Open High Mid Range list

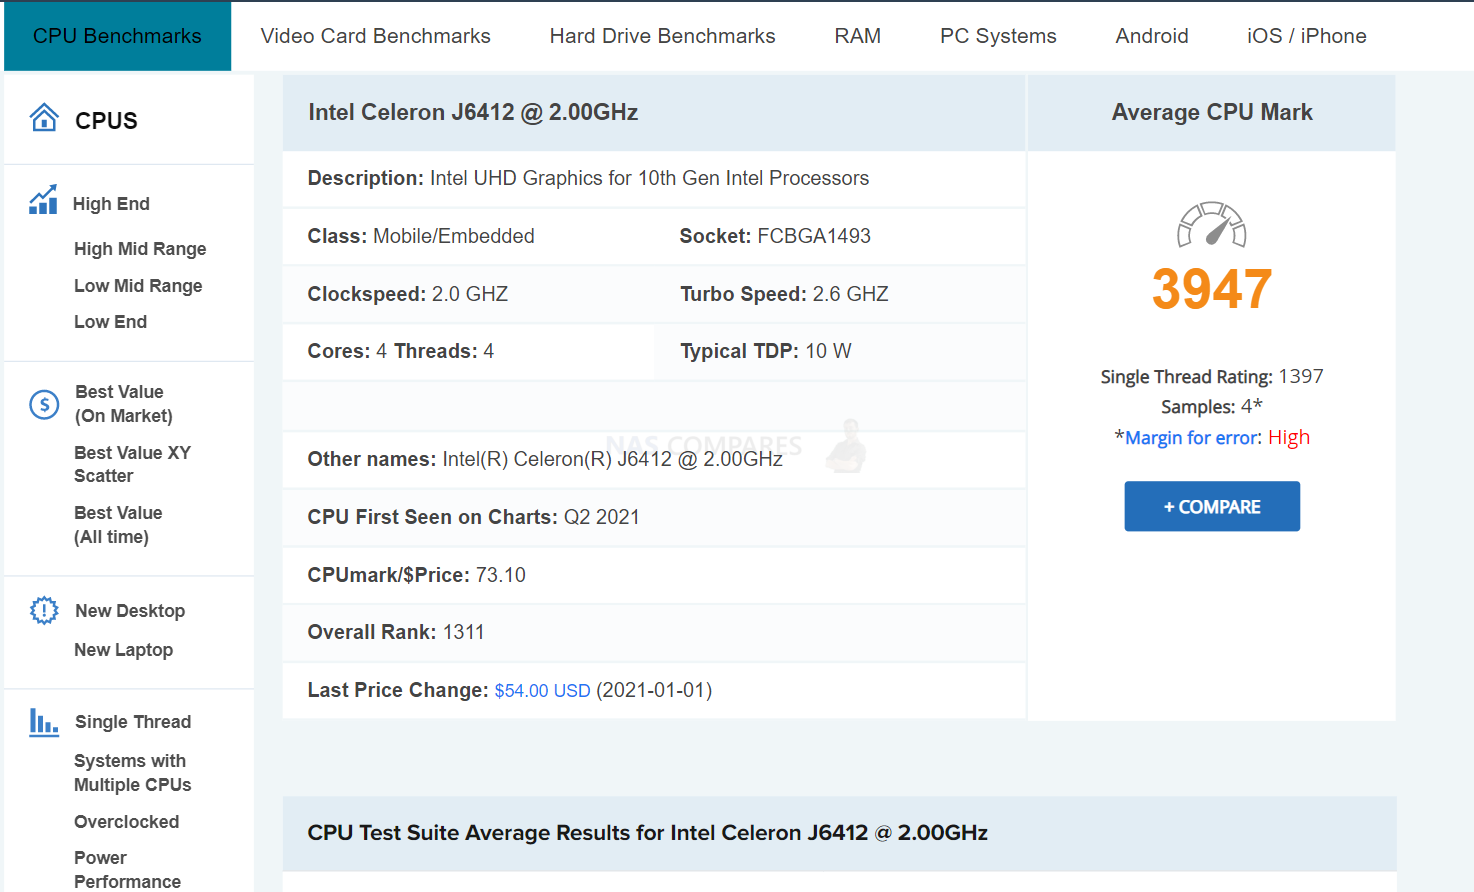coord(140,249)
